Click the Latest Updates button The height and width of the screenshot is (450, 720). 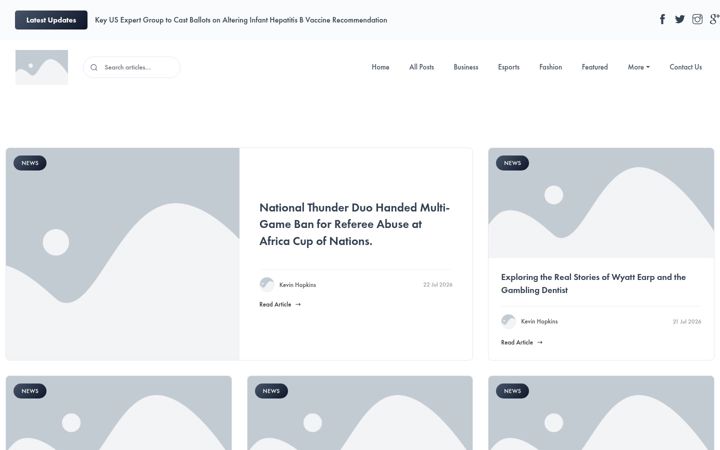click(x=51, y=20)
